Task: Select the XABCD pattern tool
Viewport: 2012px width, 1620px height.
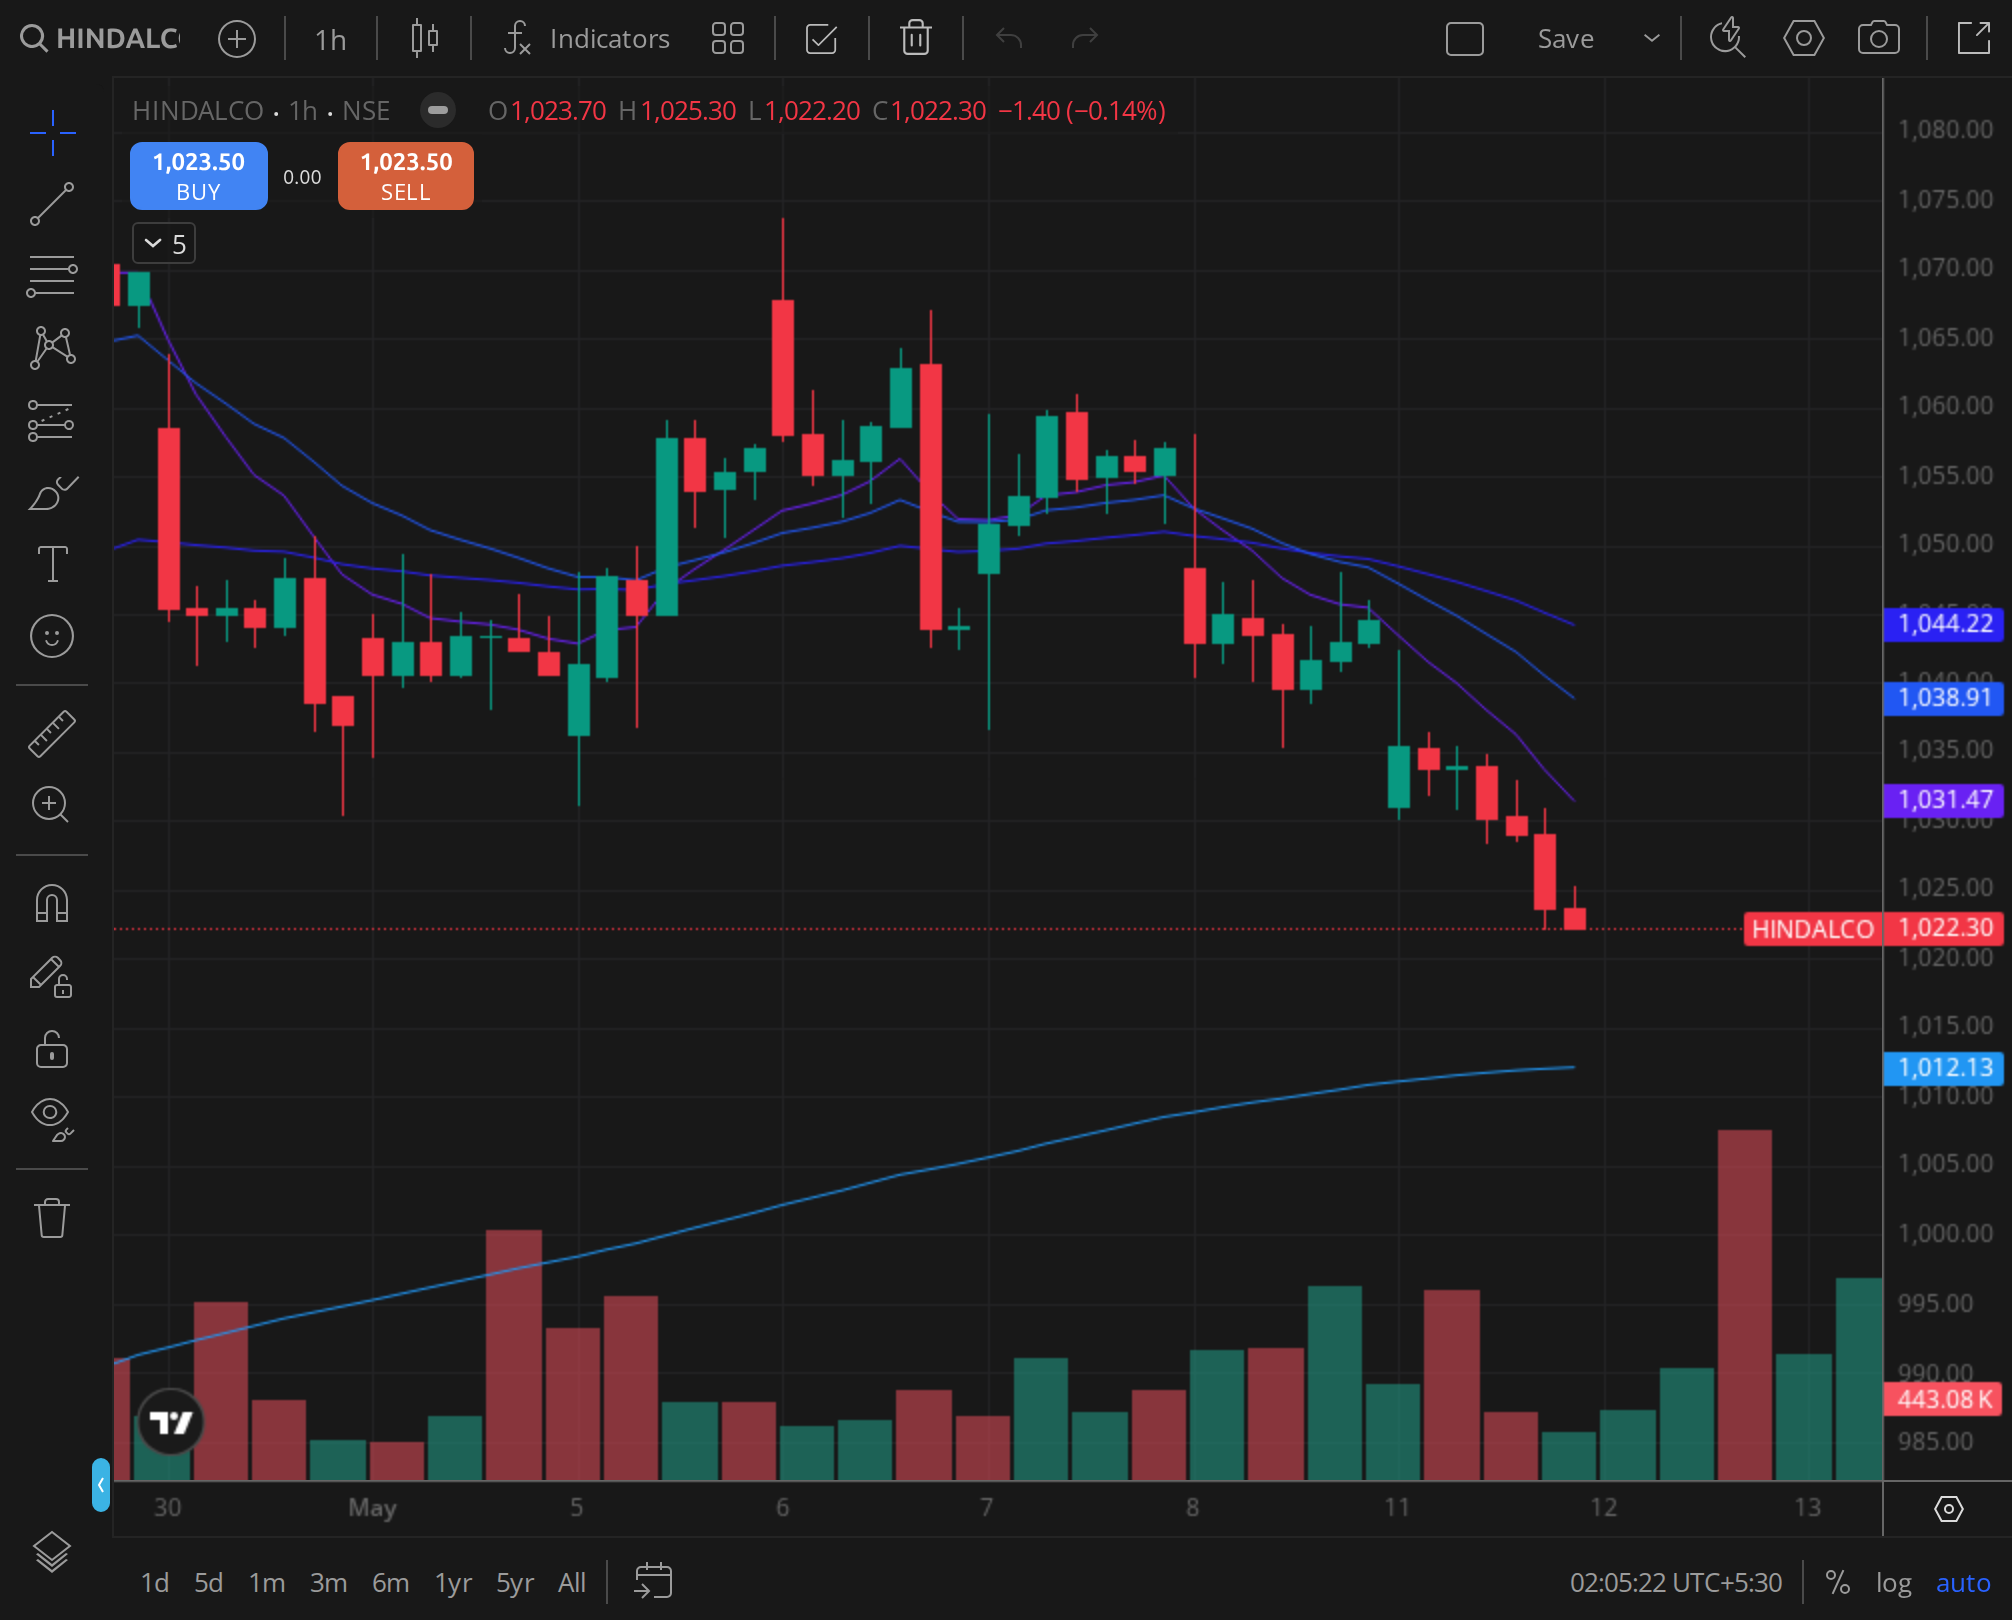Action: 52,348
